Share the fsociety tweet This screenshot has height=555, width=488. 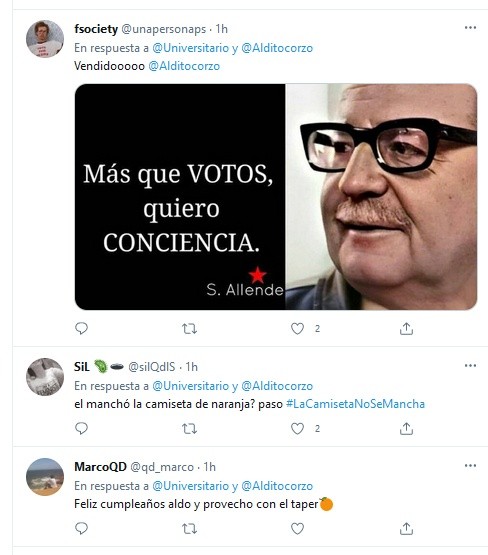point(406,328)
